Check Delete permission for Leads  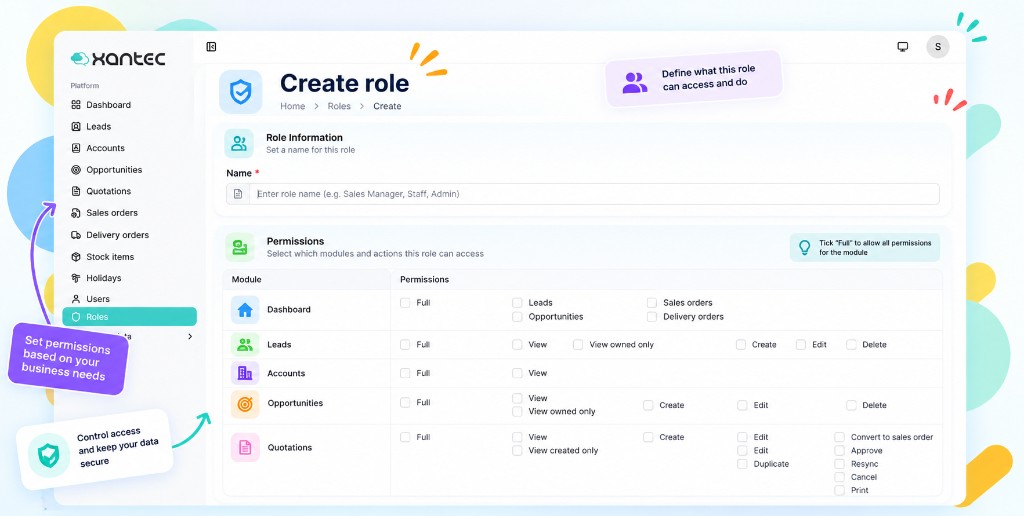click(852, 344)
